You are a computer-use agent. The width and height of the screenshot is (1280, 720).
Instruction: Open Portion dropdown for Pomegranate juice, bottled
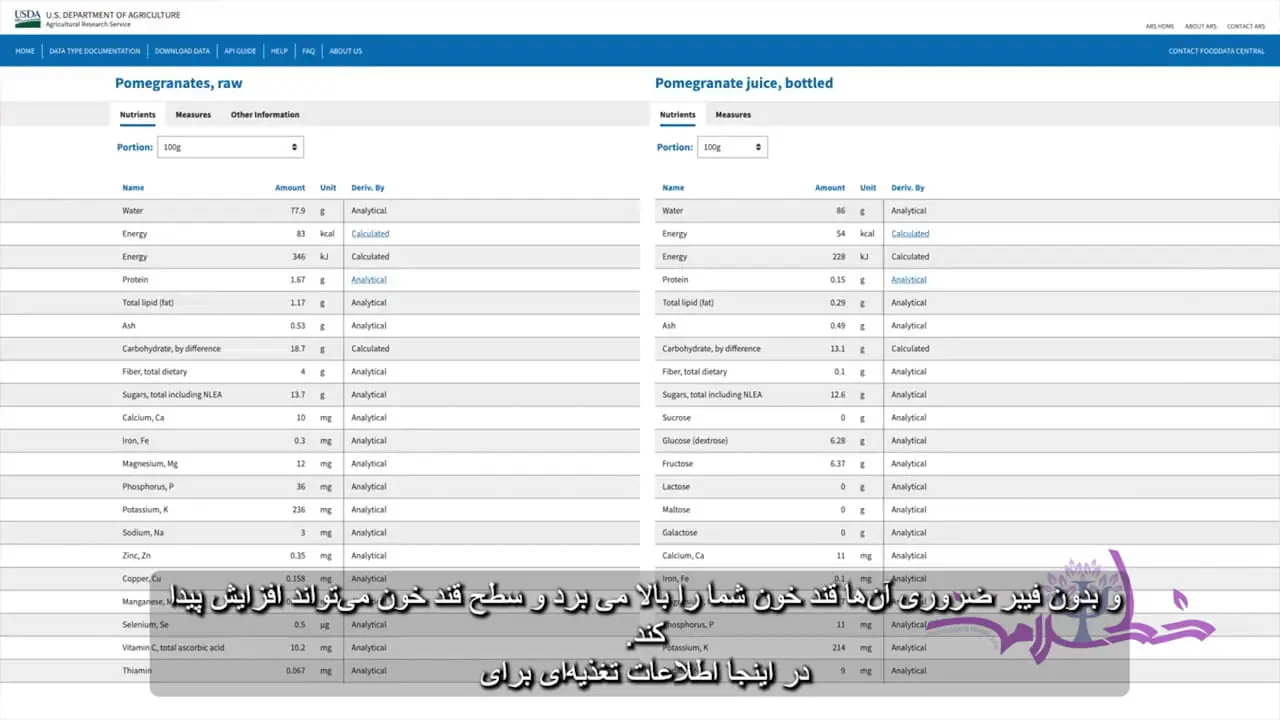(732, 147)
